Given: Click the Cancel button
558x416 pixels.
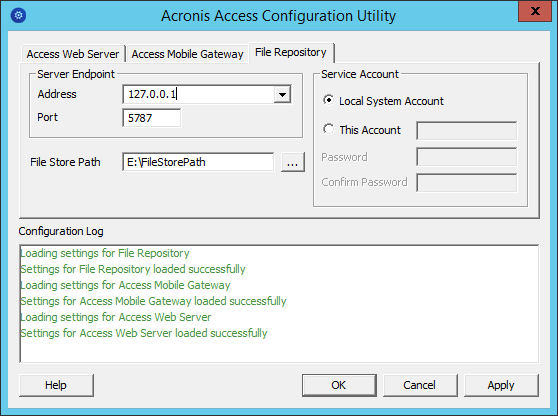Looking at the screenshot, I should 420,385.
